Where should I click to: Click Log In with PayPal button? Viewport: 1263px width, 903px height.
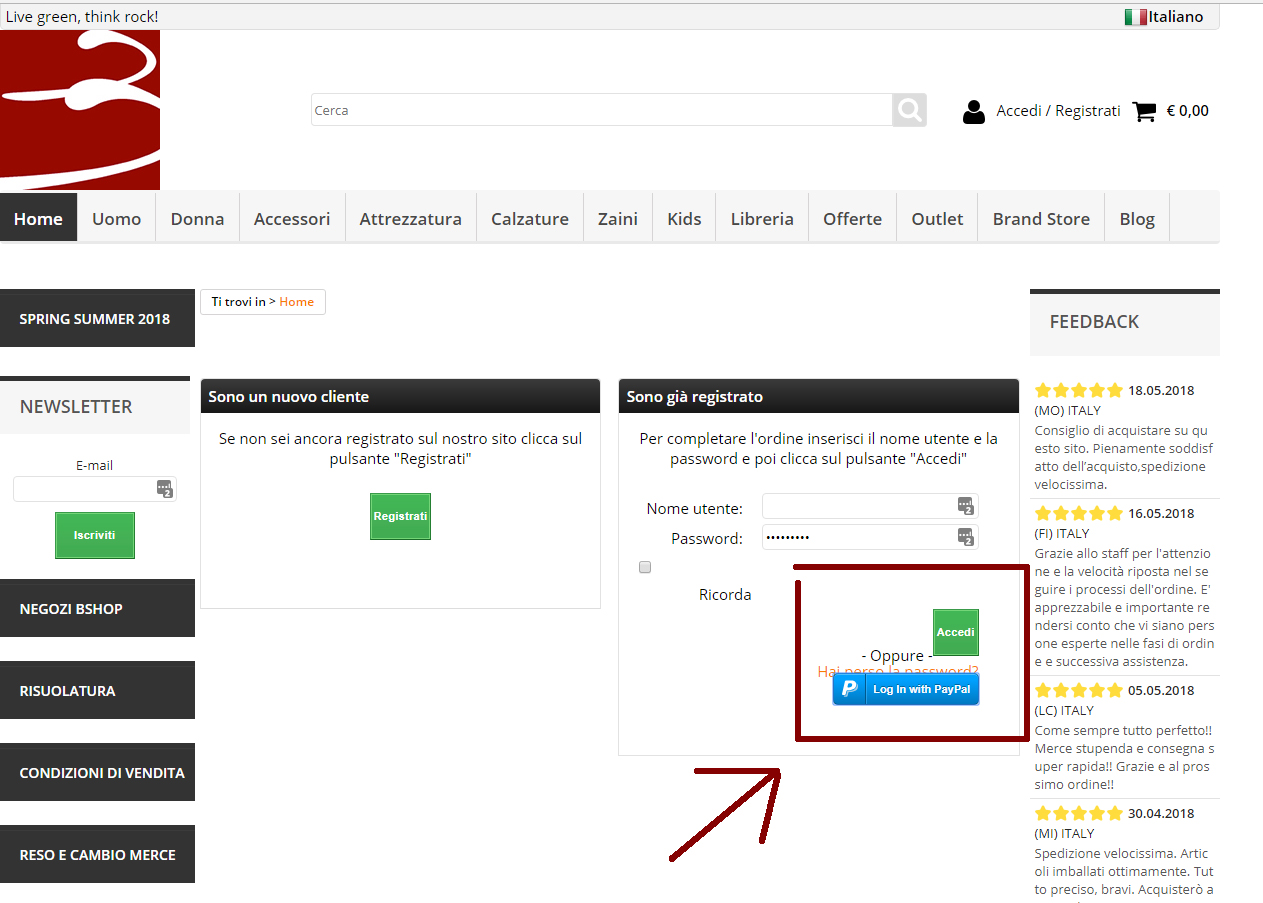[906, 689]
